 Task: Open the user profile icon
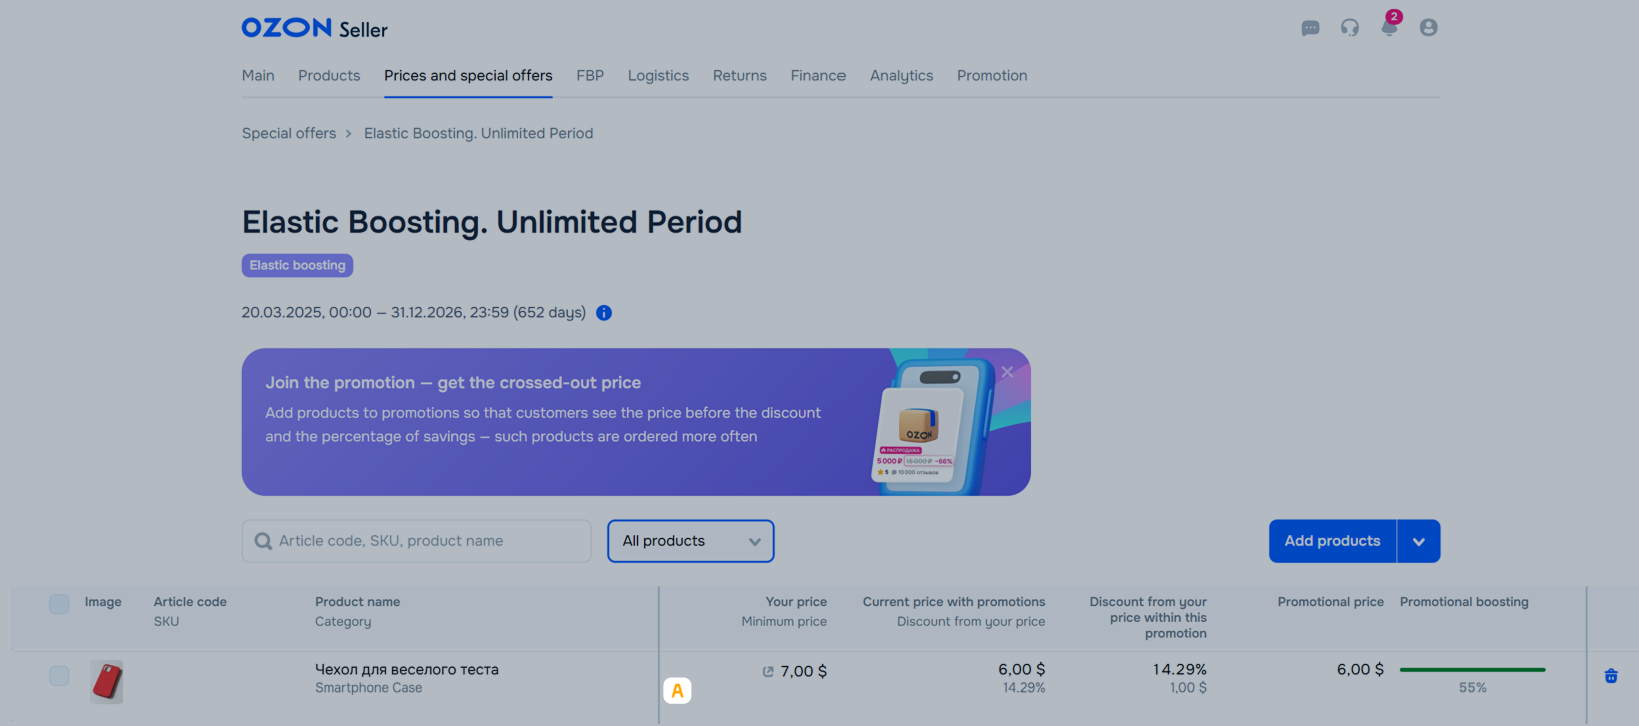pos(1428,28)
